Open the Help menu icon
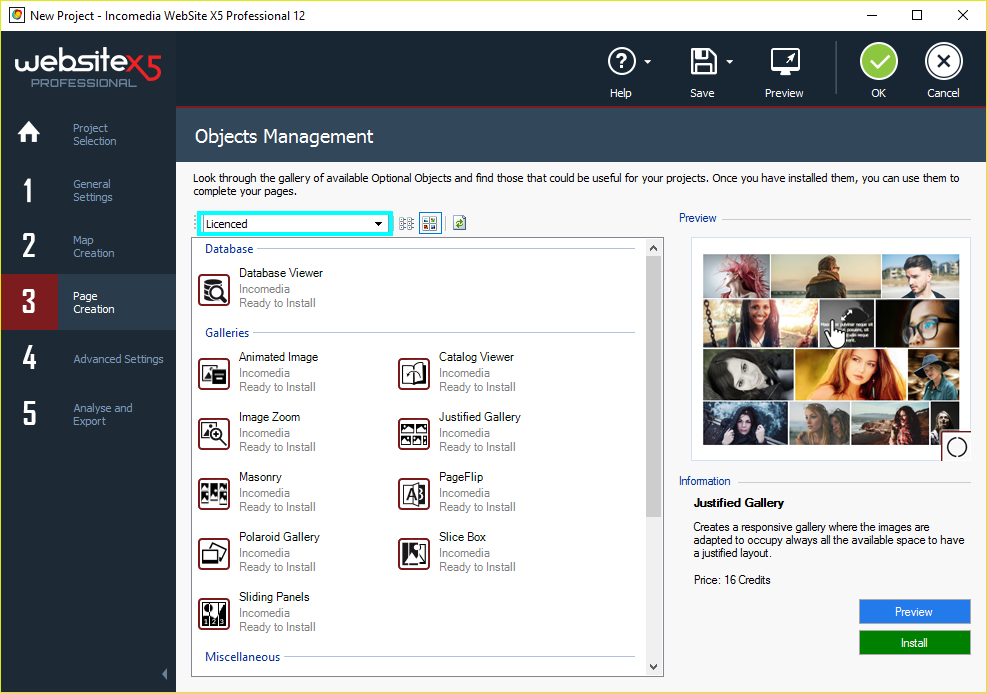The width and height of the screenshot is (987, 693). pyautogui.click(x=621, y=62)
